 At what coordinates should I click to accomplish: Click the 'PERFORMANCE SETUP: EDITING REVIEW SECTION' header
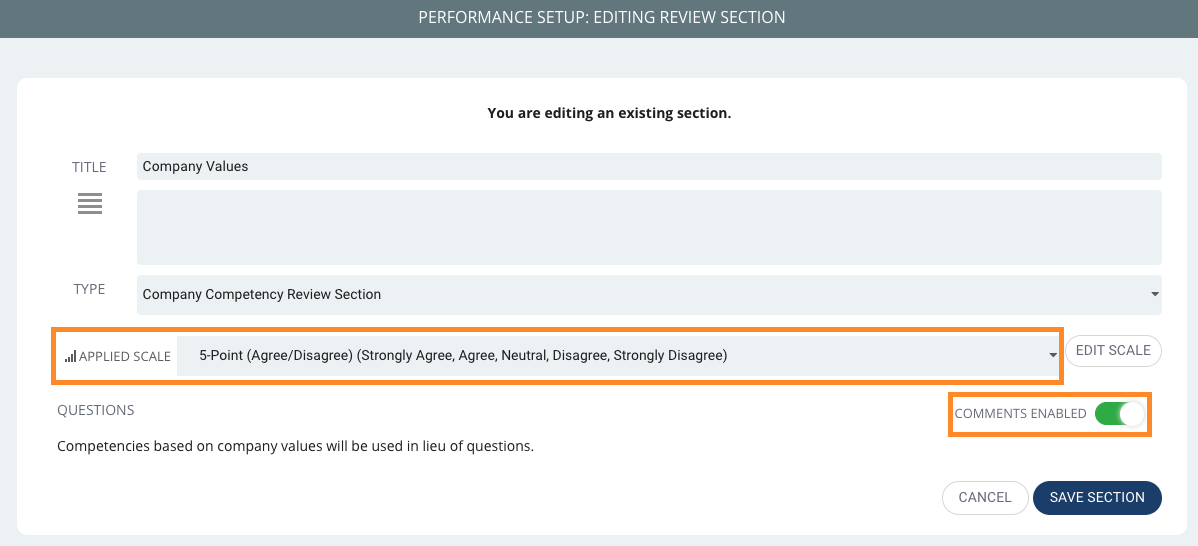pyautogui.click(x=601, y=17)
